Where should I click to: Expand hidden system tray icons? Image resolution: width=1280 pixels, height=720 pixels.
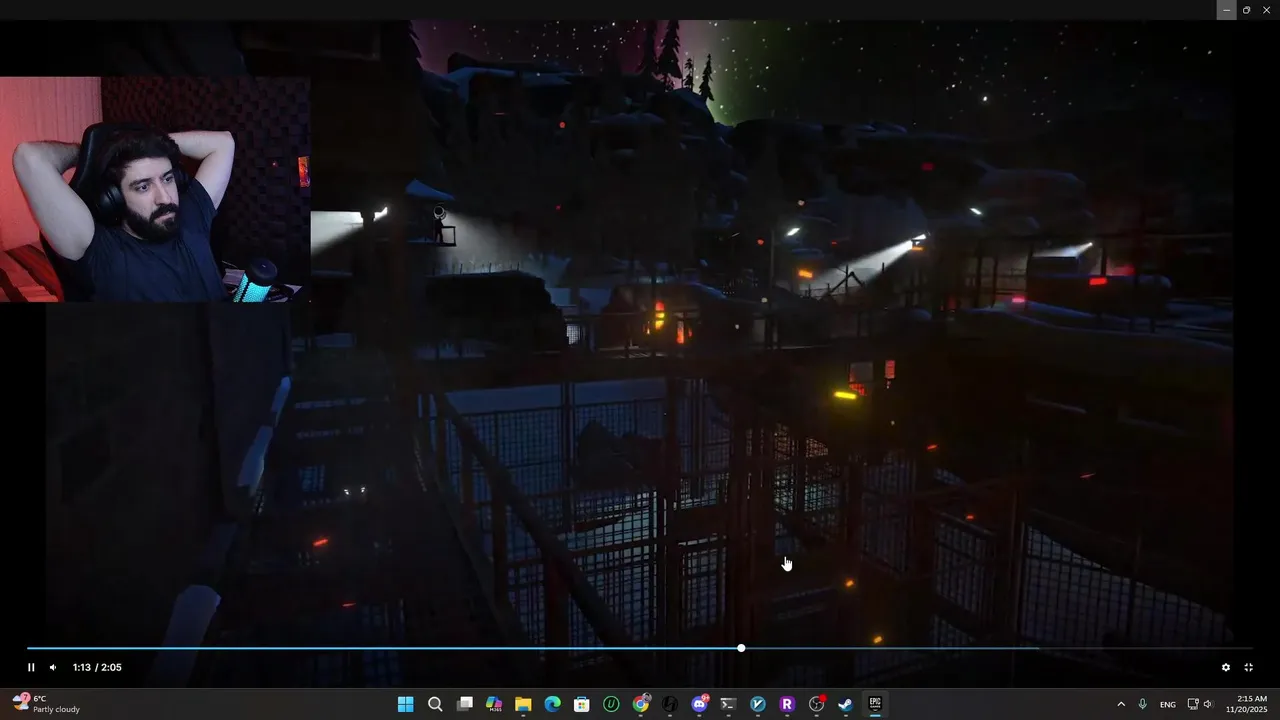coord(1120,704)
